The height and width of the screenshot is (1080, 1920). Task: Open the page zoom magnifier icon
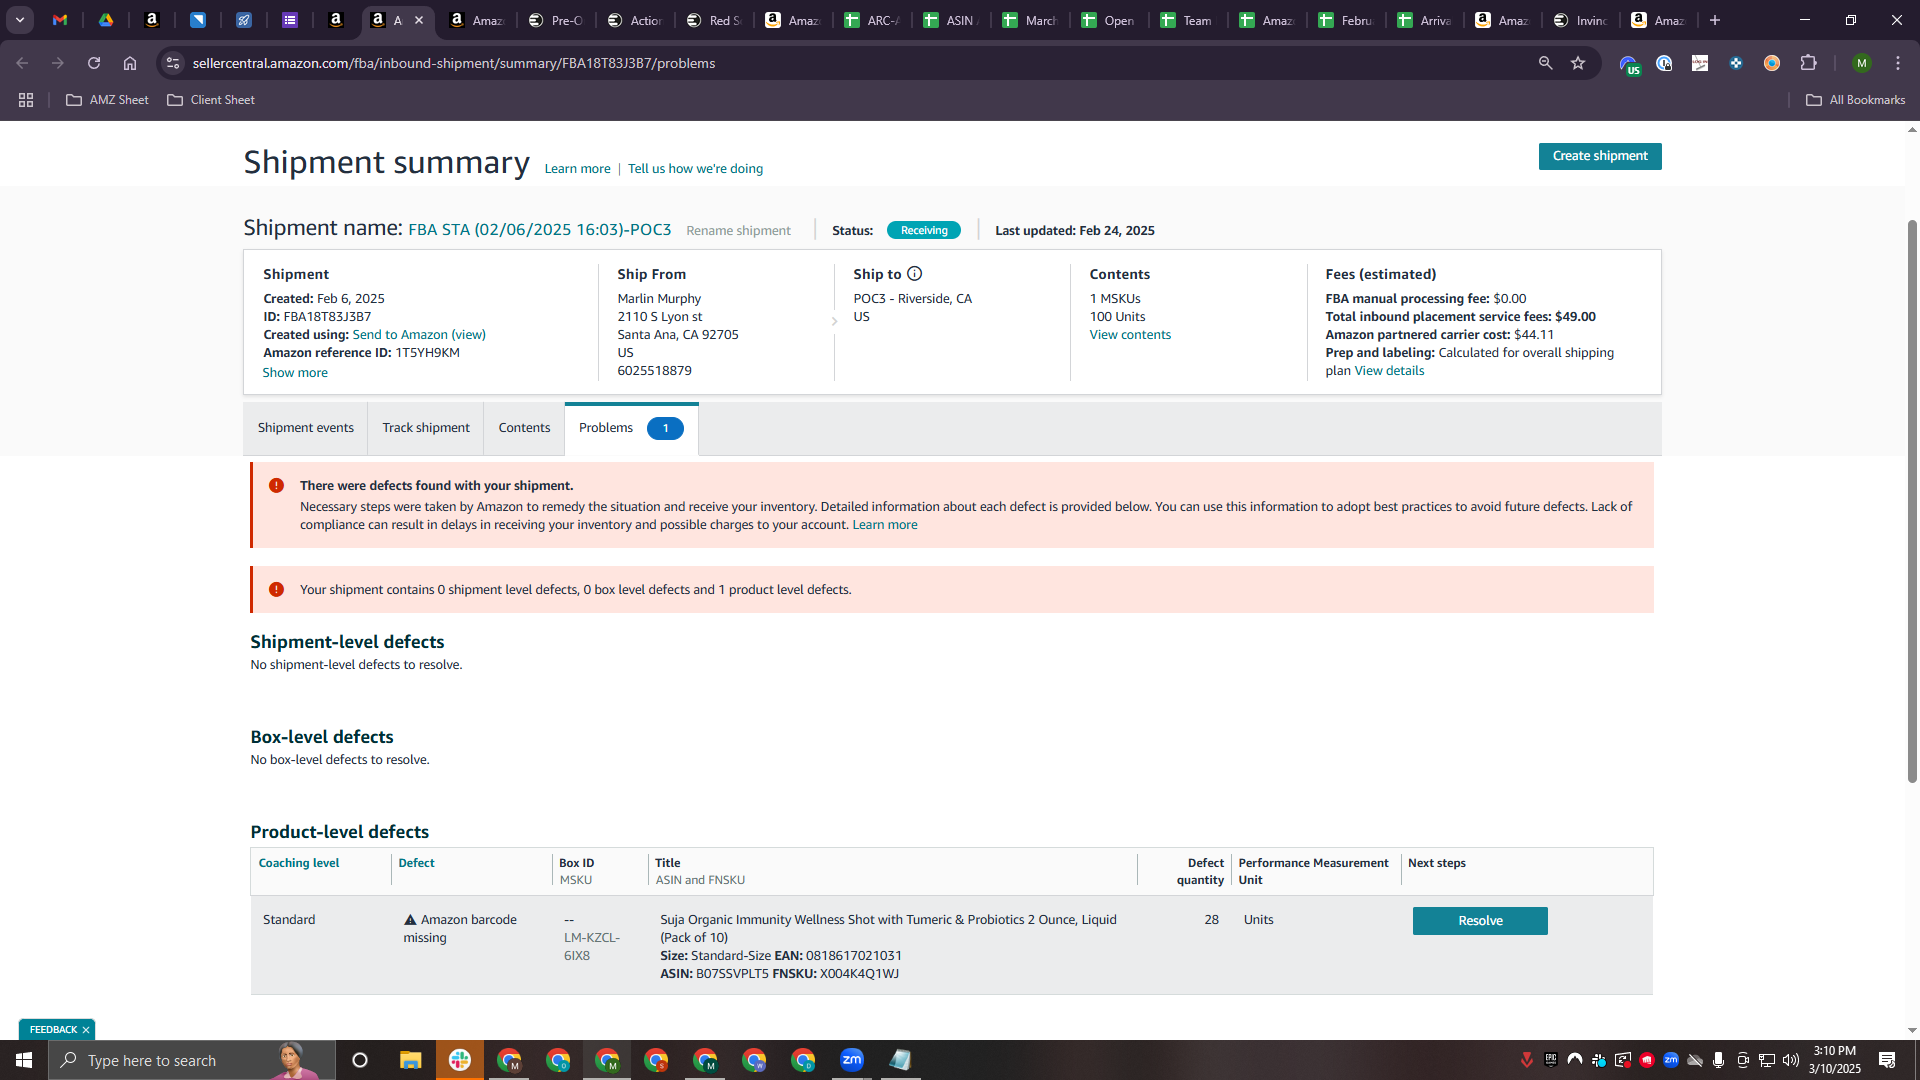click(x=1545, y=63)
